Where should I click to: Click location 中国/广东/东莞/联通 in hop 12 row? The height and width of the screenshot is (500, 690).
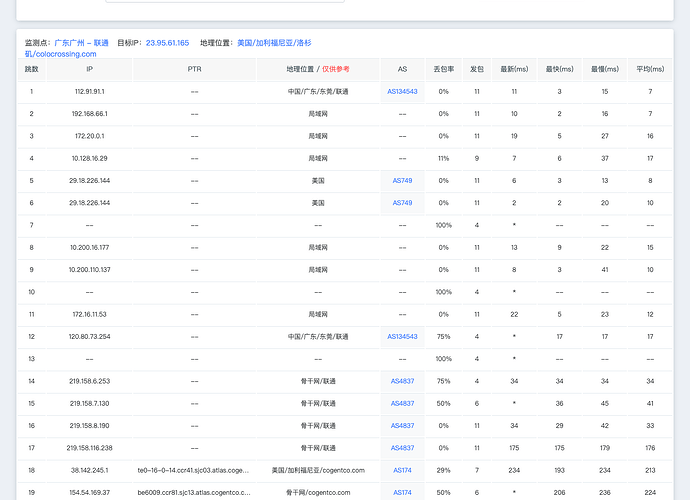coord(318,337)
